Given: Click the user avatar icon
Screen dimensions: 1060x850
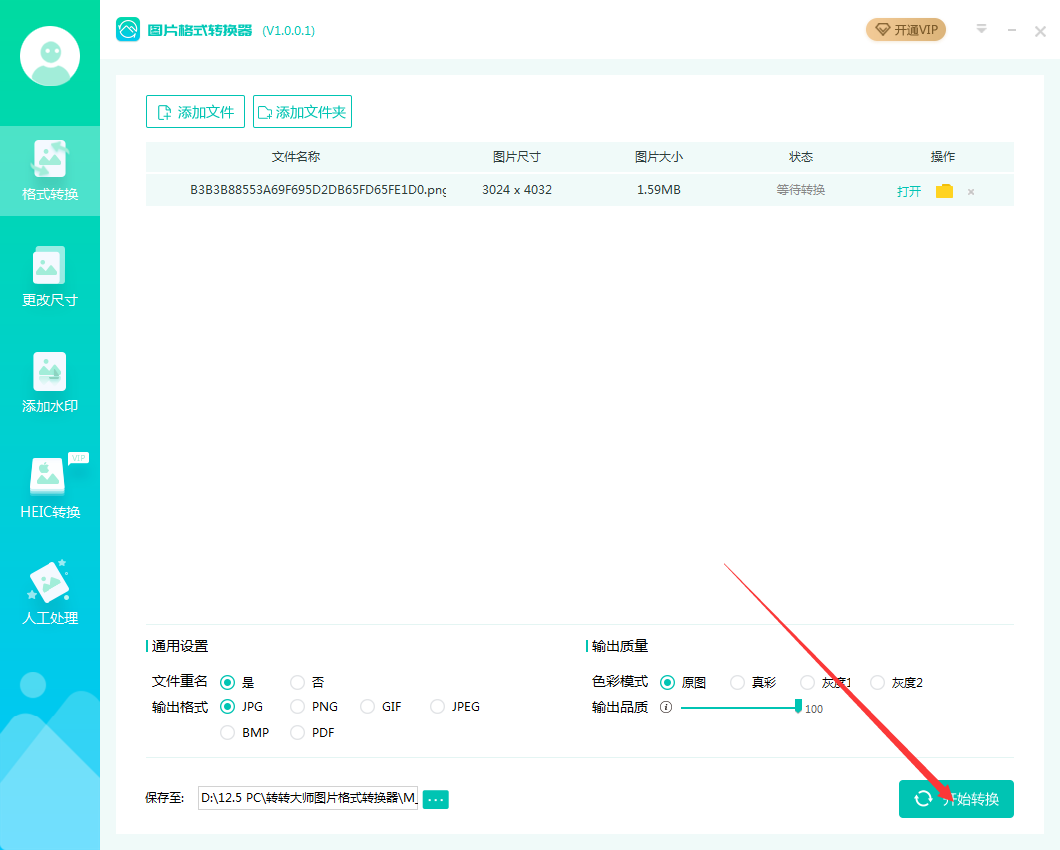Looking at the screenshot, I should pyautogui.click(x=50, y=56).
